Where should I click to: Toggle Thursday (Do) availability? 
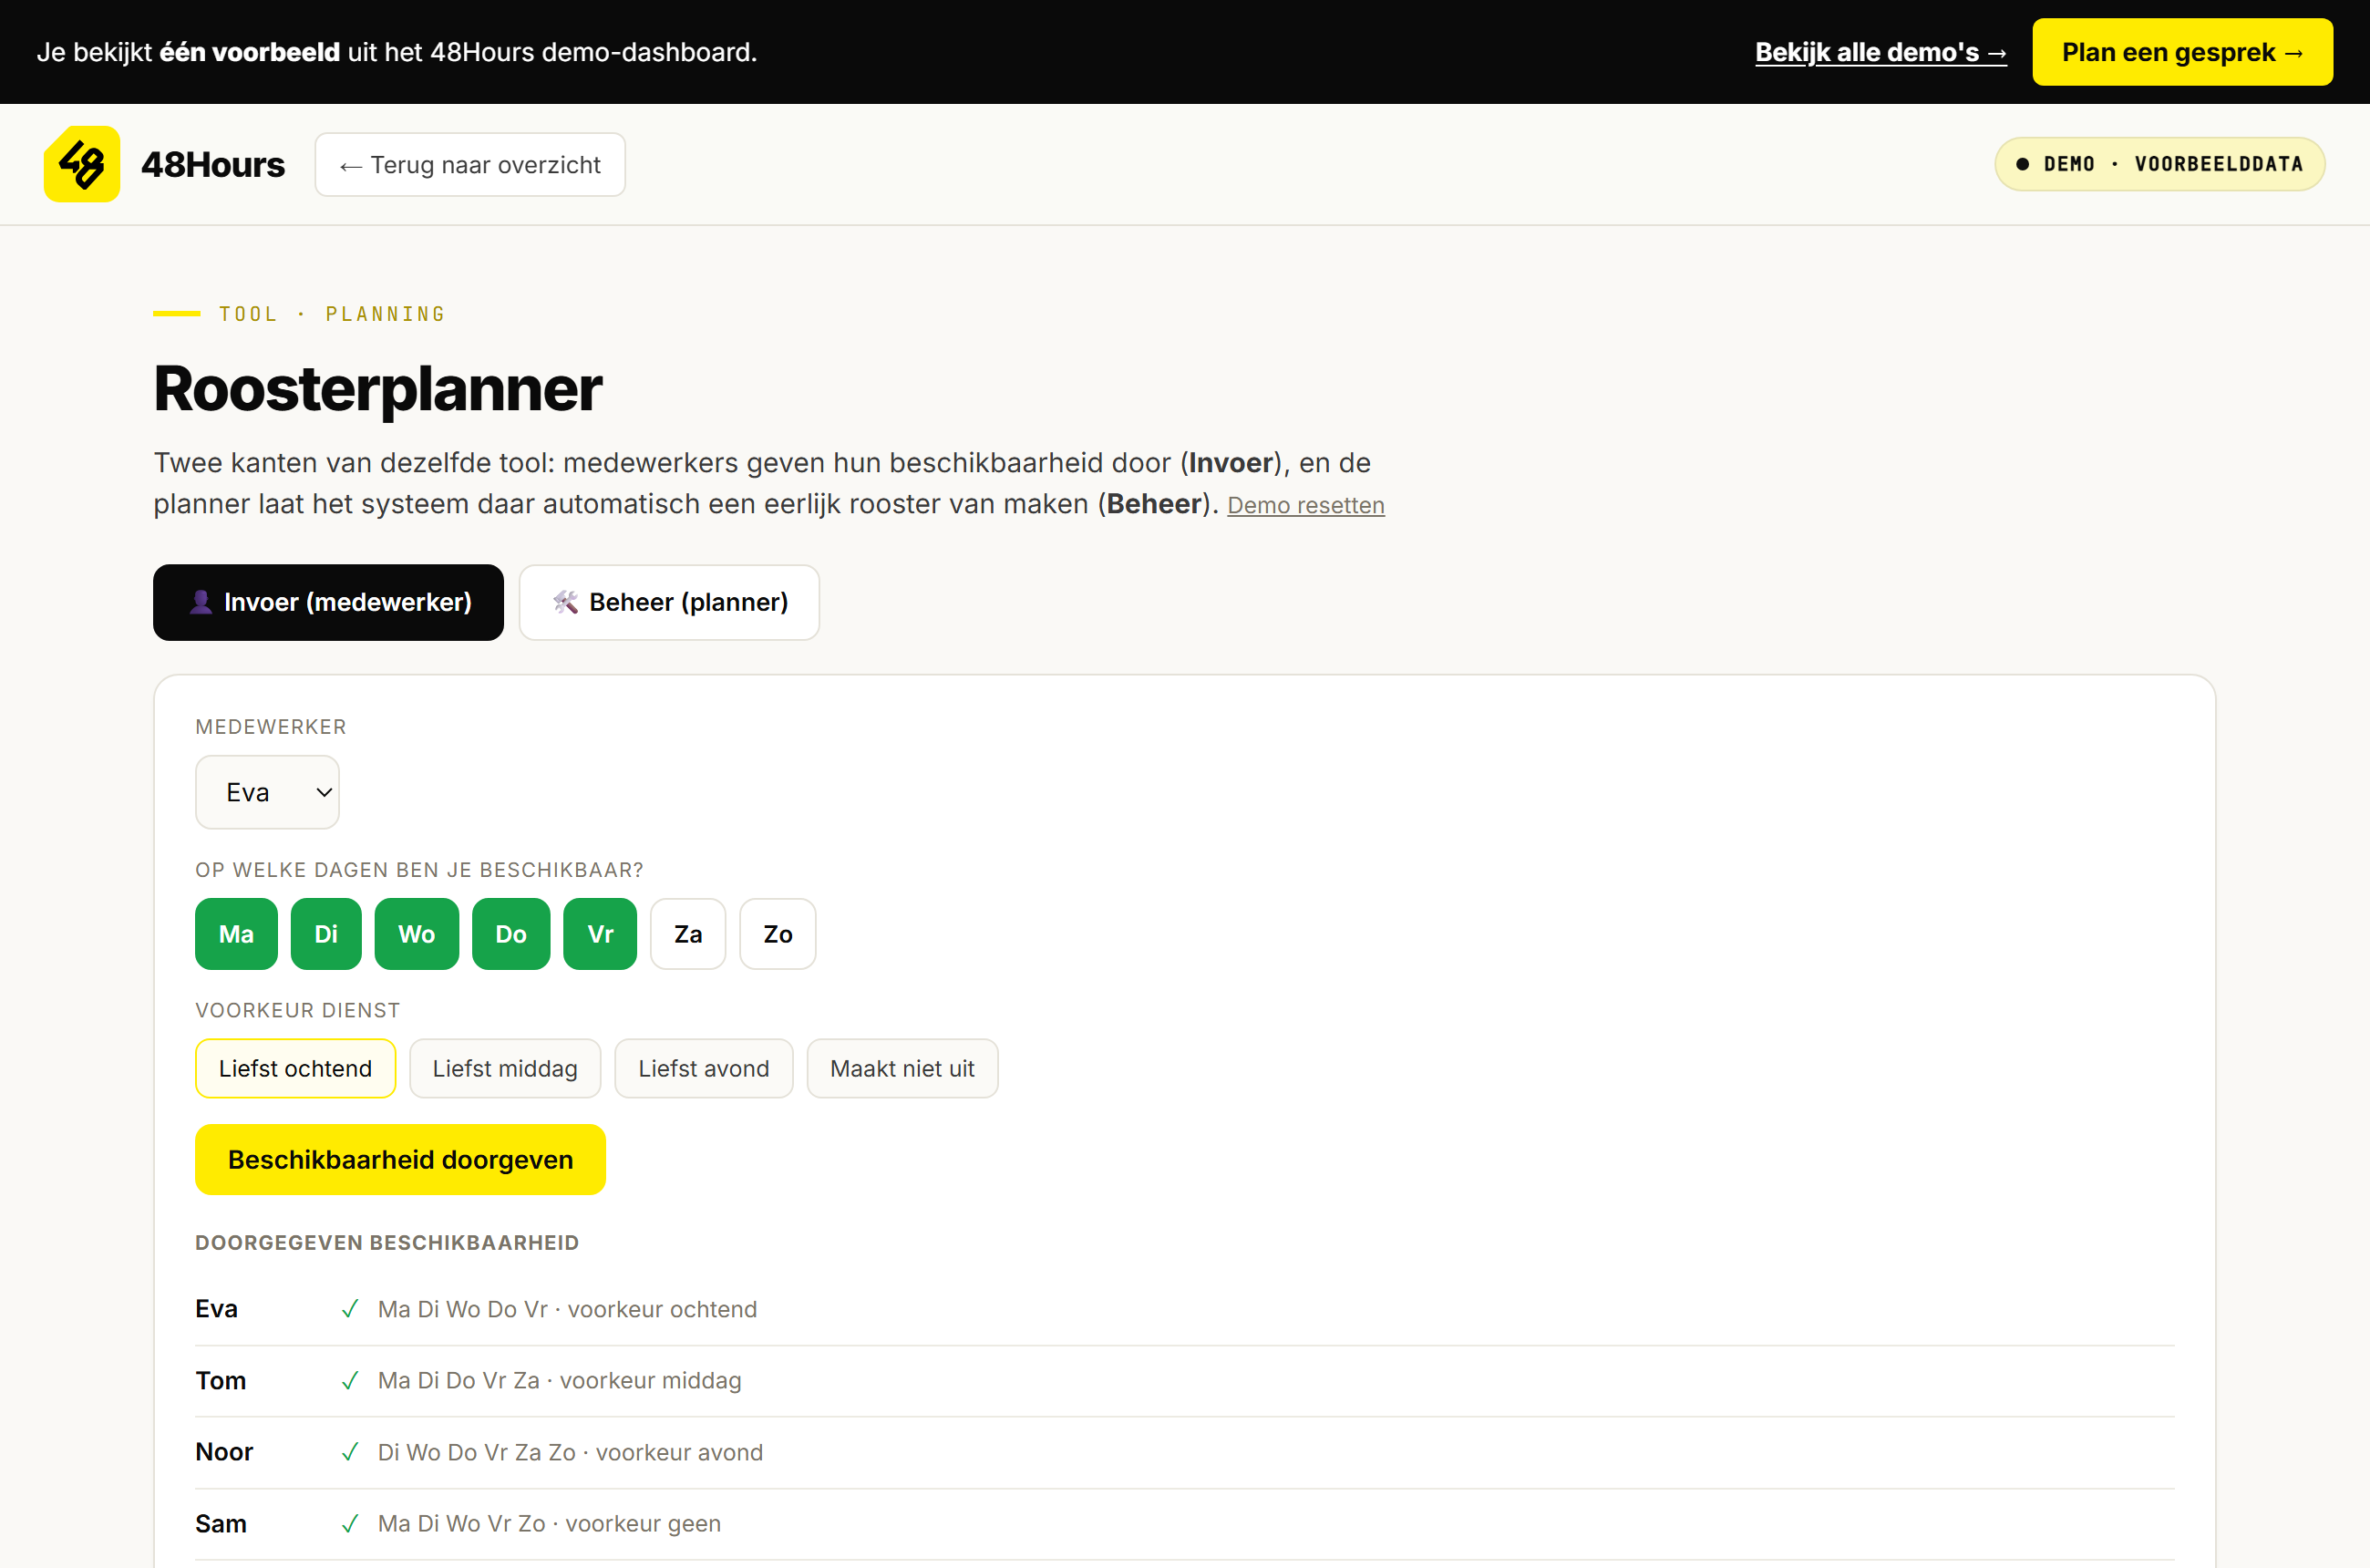[x=511, y=934]
